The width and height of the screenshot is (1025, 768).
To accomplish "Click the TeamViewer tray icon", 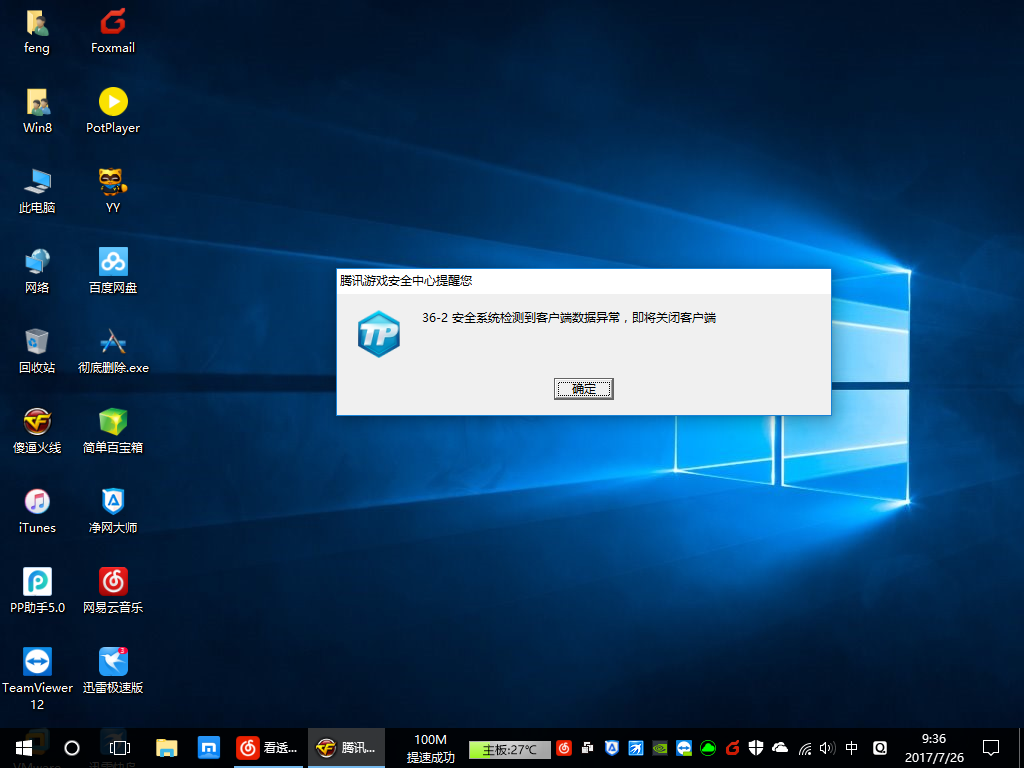I will (x=684, y=748).
